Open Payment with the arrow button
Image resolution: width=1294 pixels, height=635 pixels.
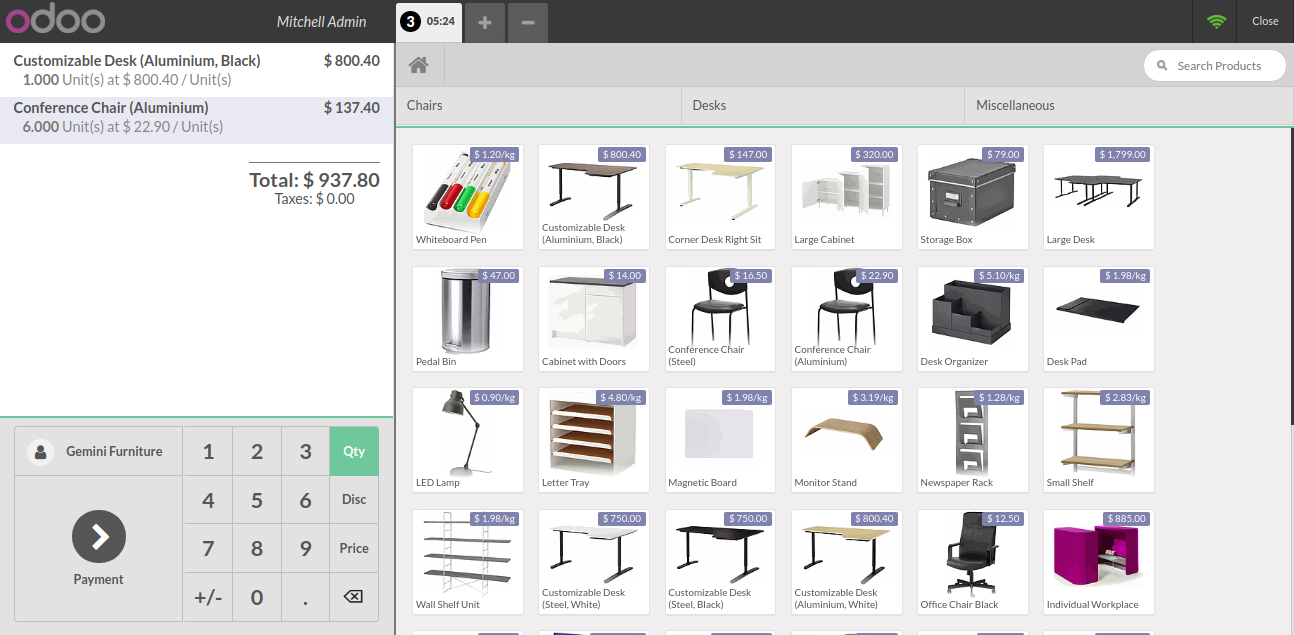tap(99, 537)
